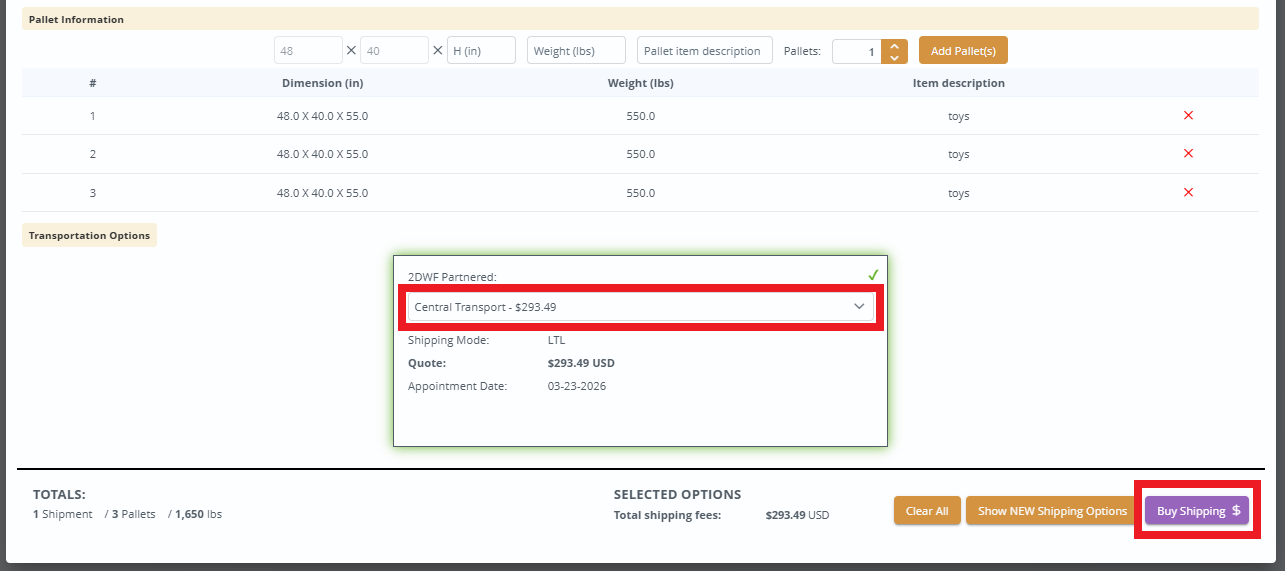
Task: Click the Add Pallet(s) button
Action: click(963, 51)
